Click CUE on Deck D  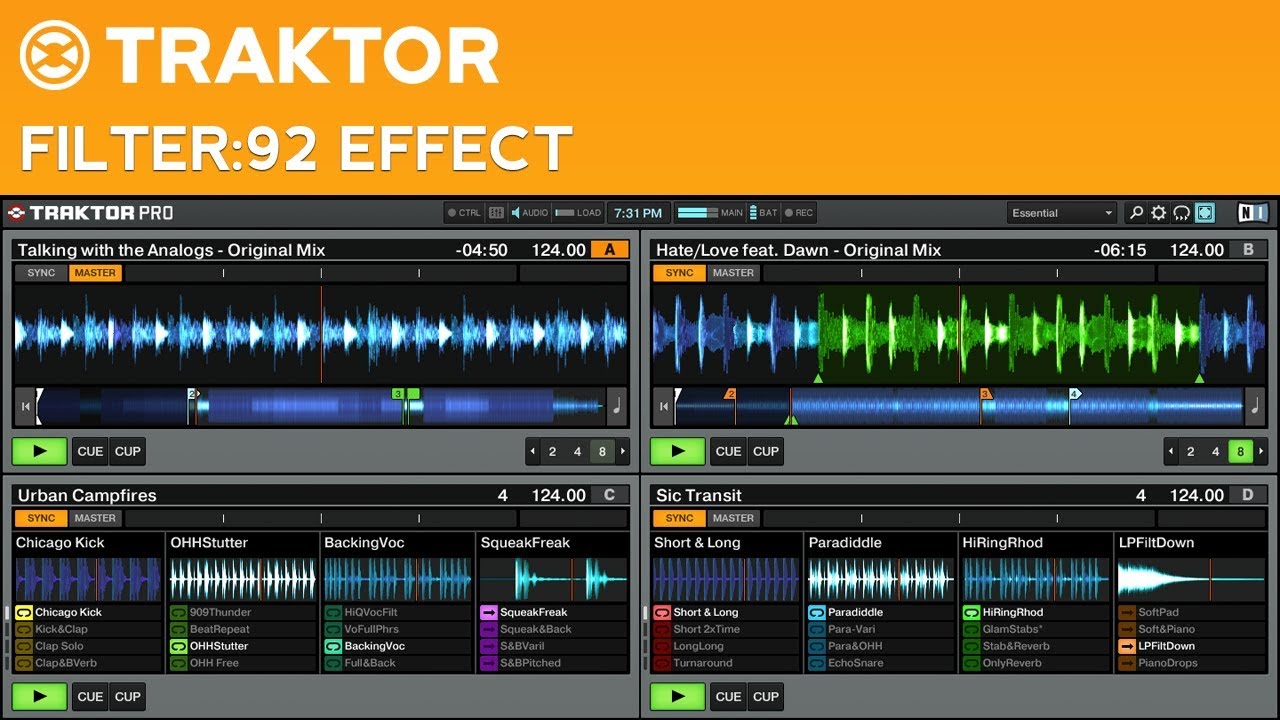pyautogui.click(x=729, y=696)
